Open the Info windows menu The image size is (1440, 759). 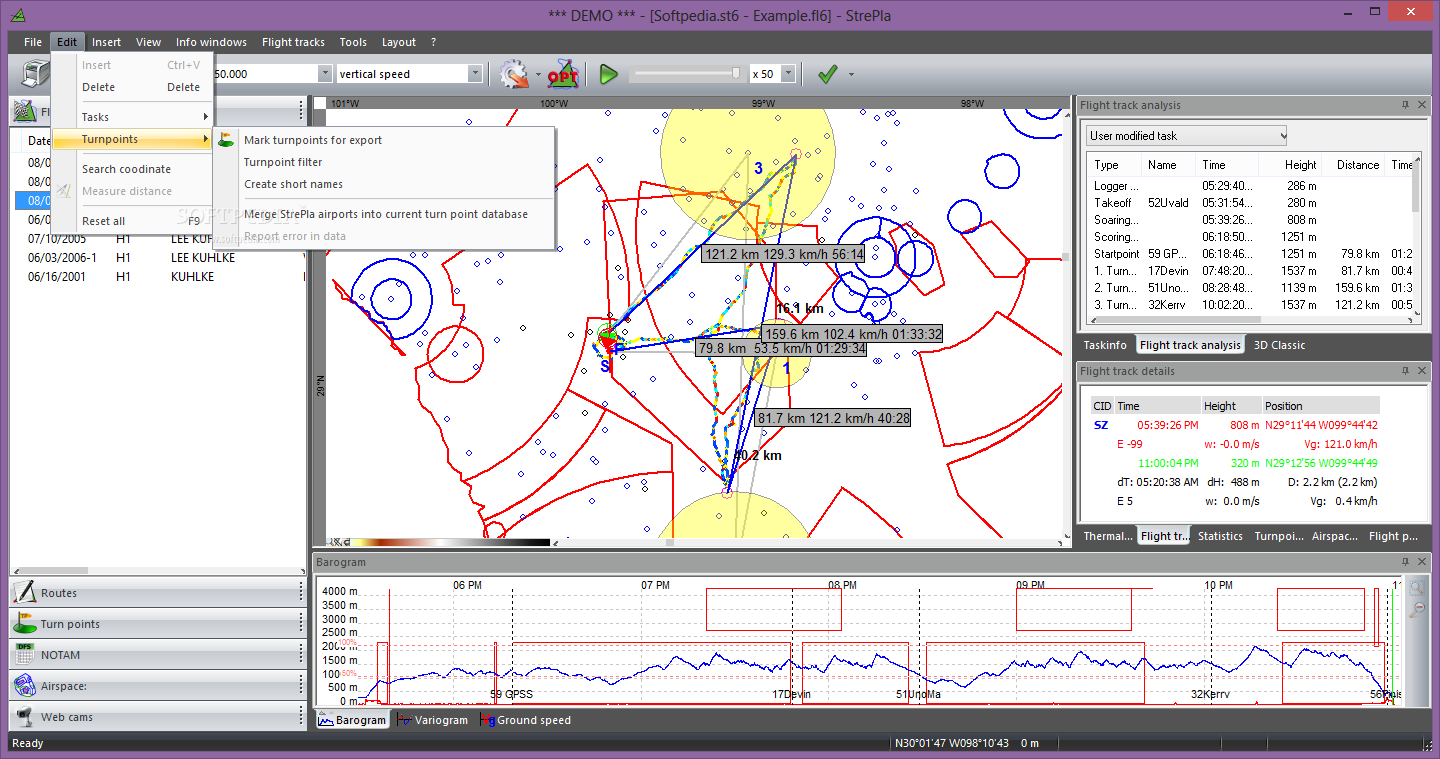pyautogui.click(x=211, y=42)
